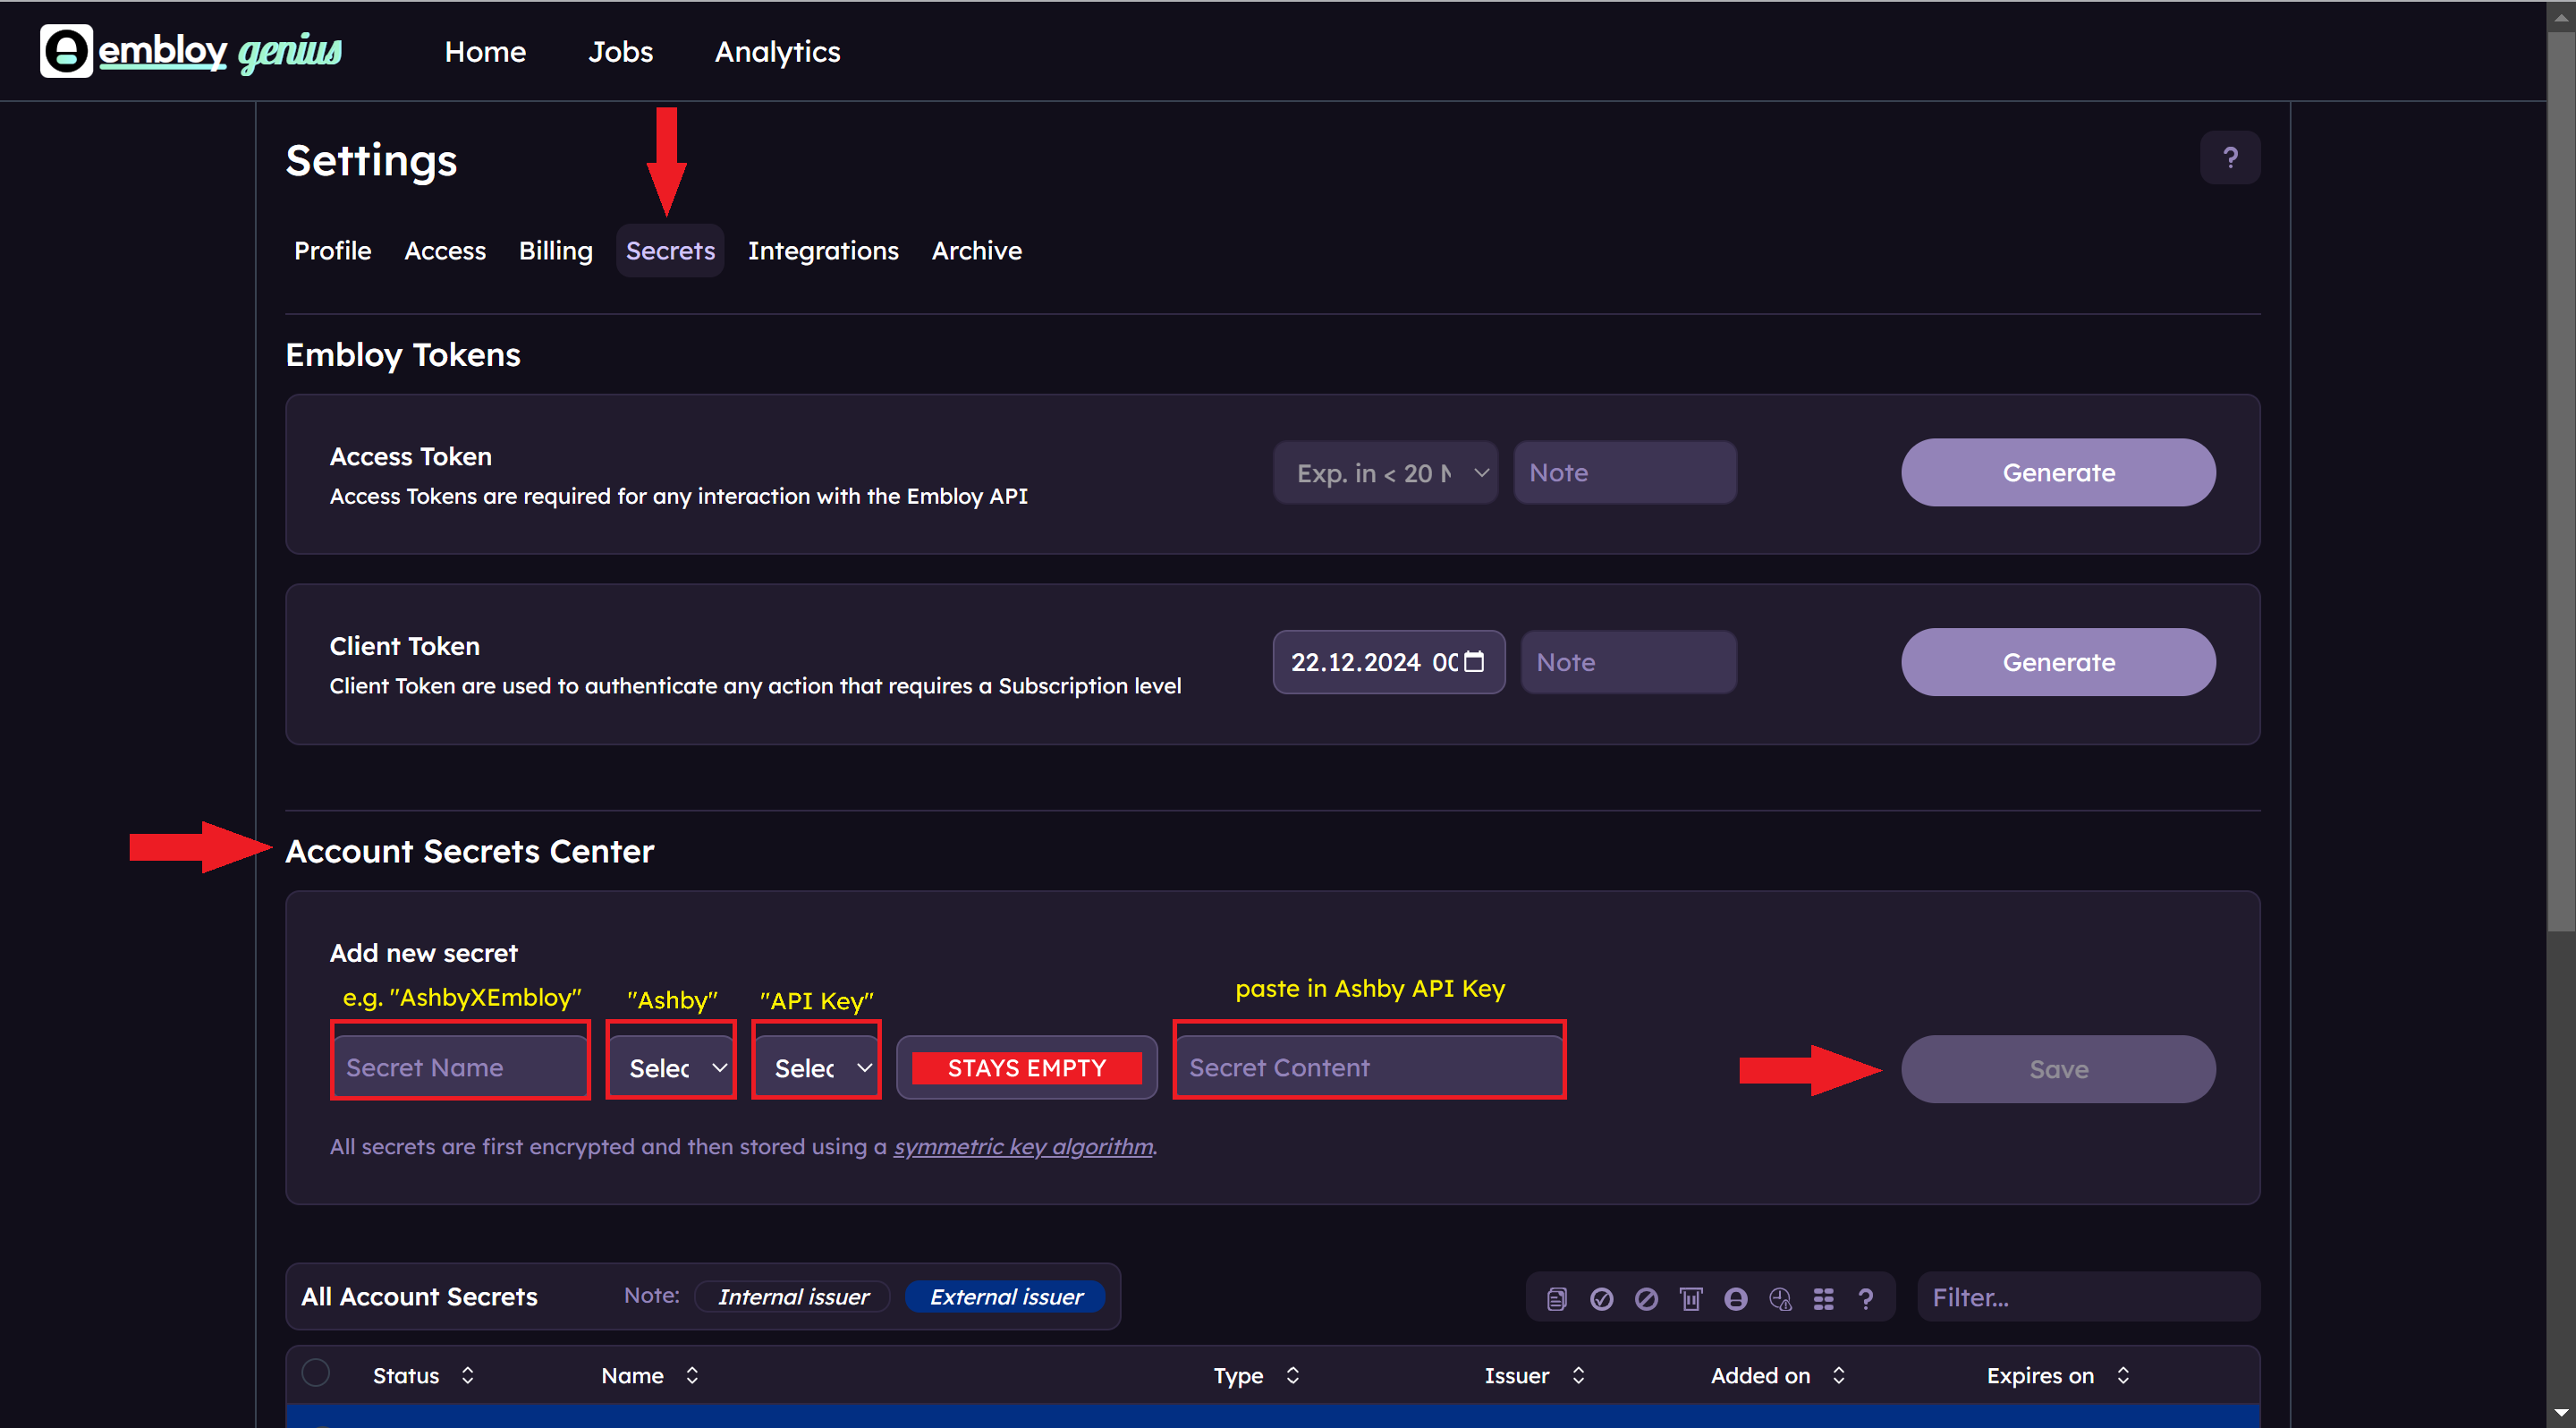
Task: Click the scrollbar down arrow
Action: click(2561, 1414)
